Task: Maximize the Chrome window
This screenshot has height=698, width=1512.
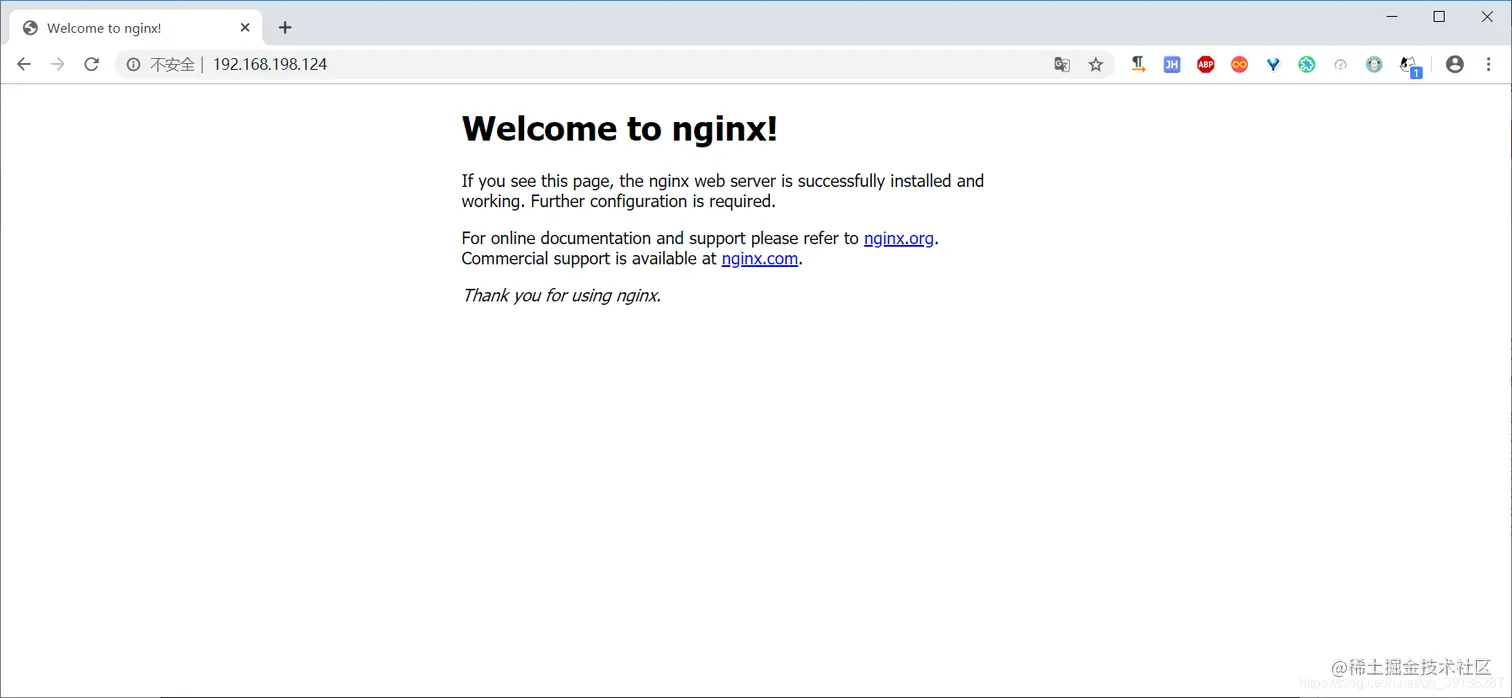Action: pyautogui.click(x=1439, y=16)
